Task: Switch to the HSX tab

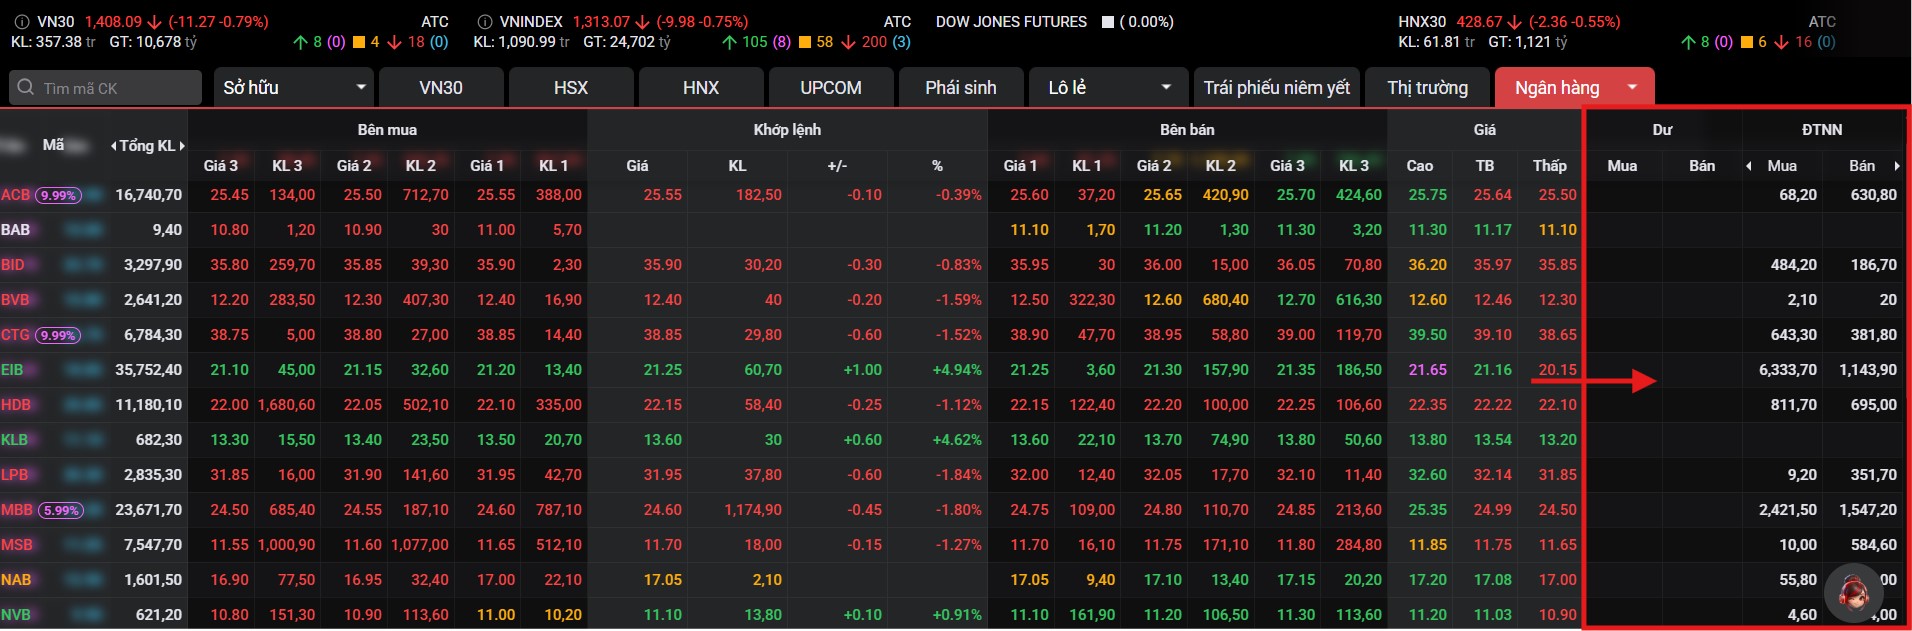Action: point(571,88)
